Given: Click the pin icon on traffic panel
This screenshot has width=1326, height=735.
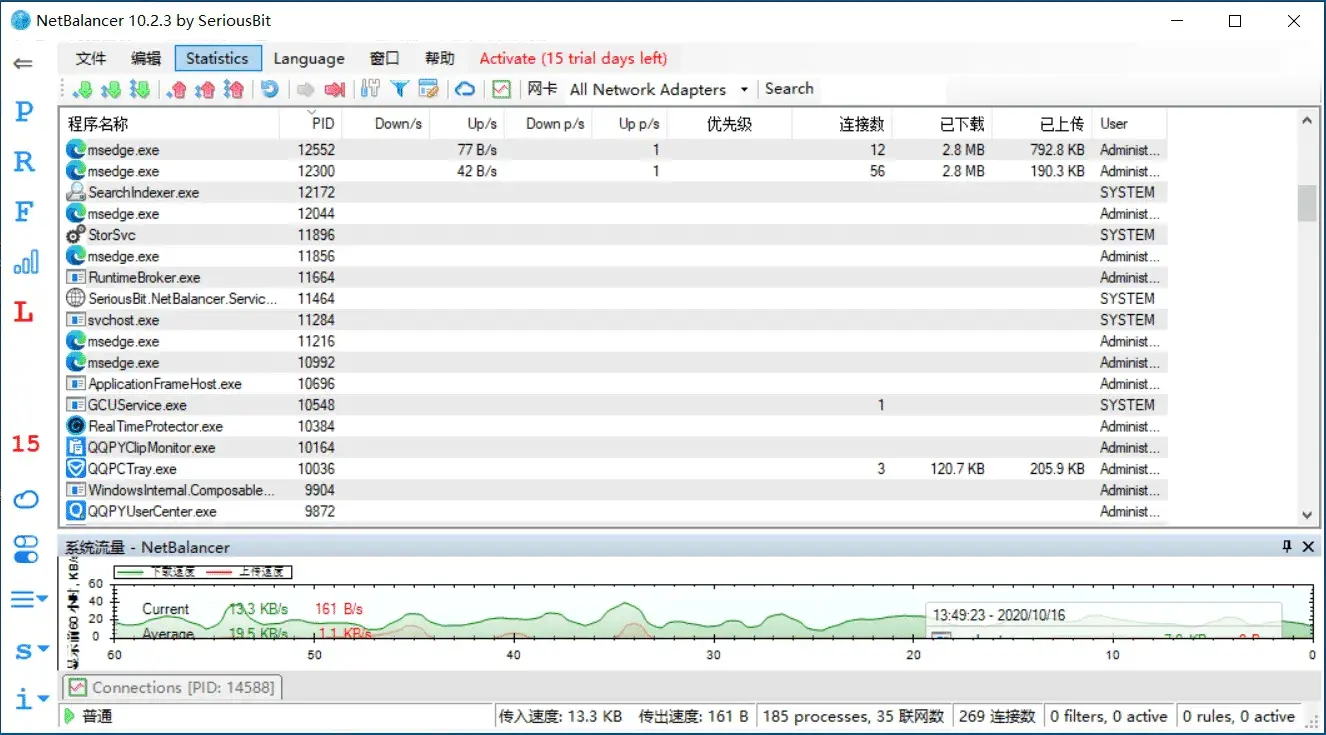Looking at the screenshot, I should tap(1287, 546).
